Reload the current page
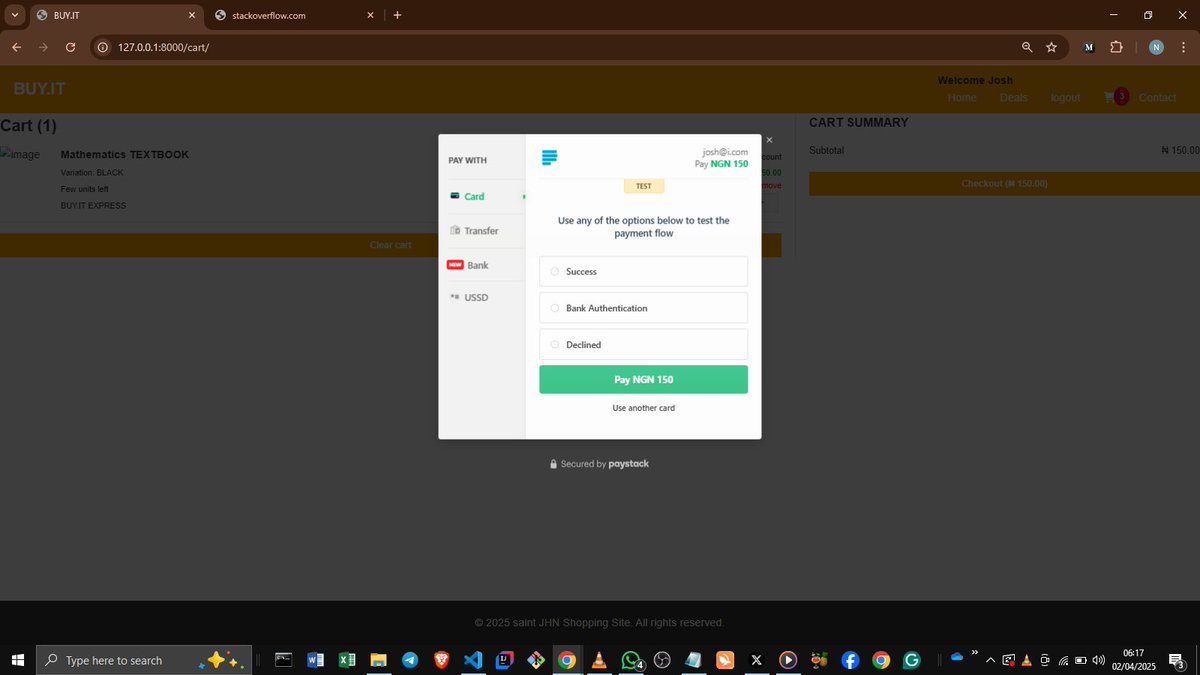Viewport: 1200px width, 675px height. coord(70,47)
